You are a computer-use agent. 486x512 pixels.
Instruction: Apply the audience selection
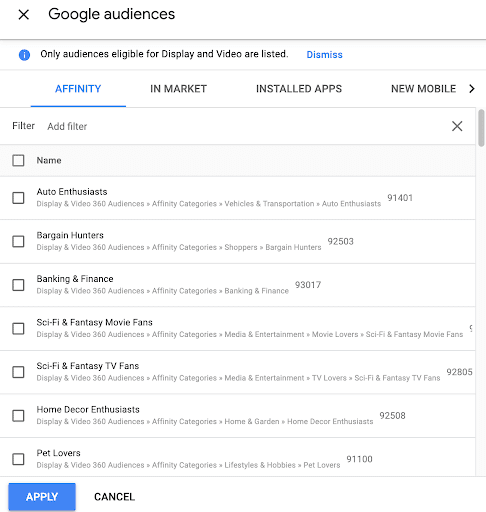(x=42, y=497)
